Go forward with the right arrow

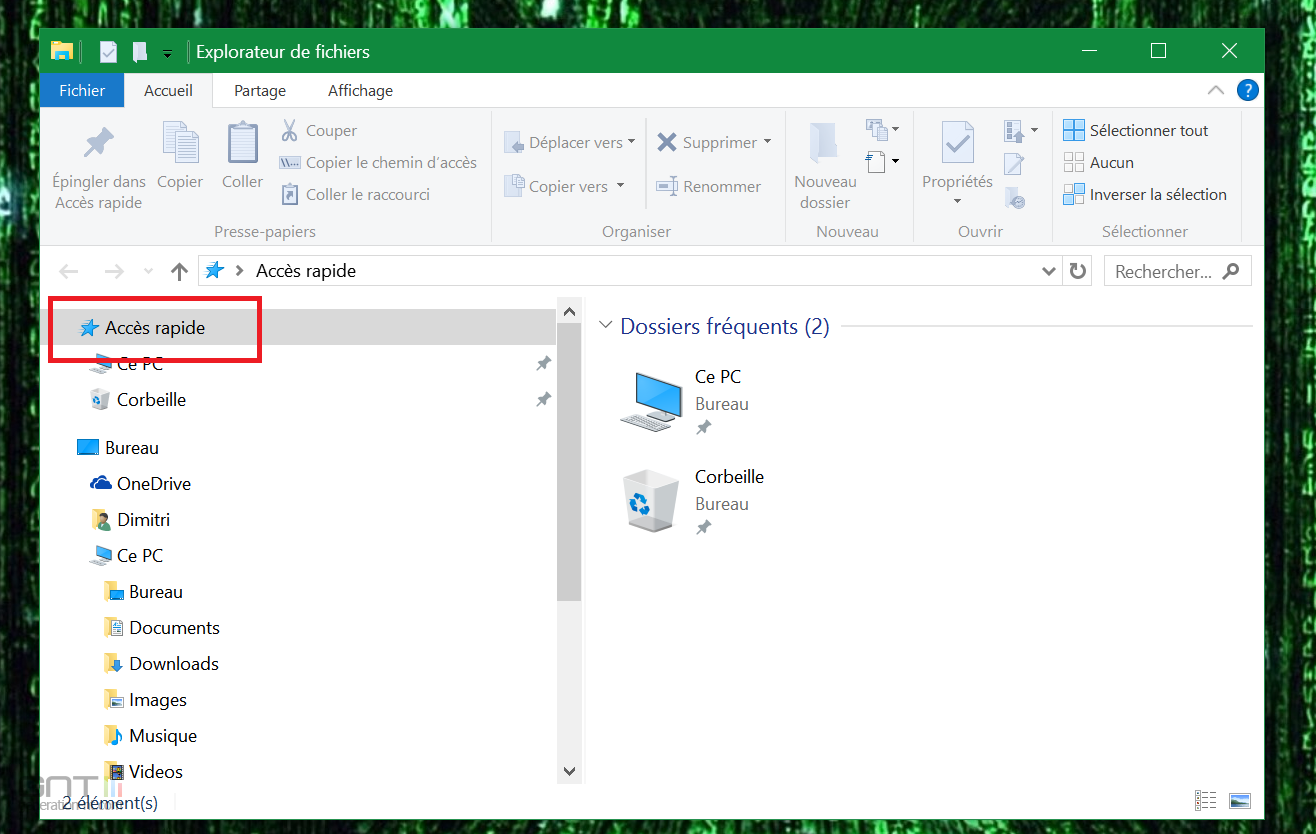coord(114,271)
